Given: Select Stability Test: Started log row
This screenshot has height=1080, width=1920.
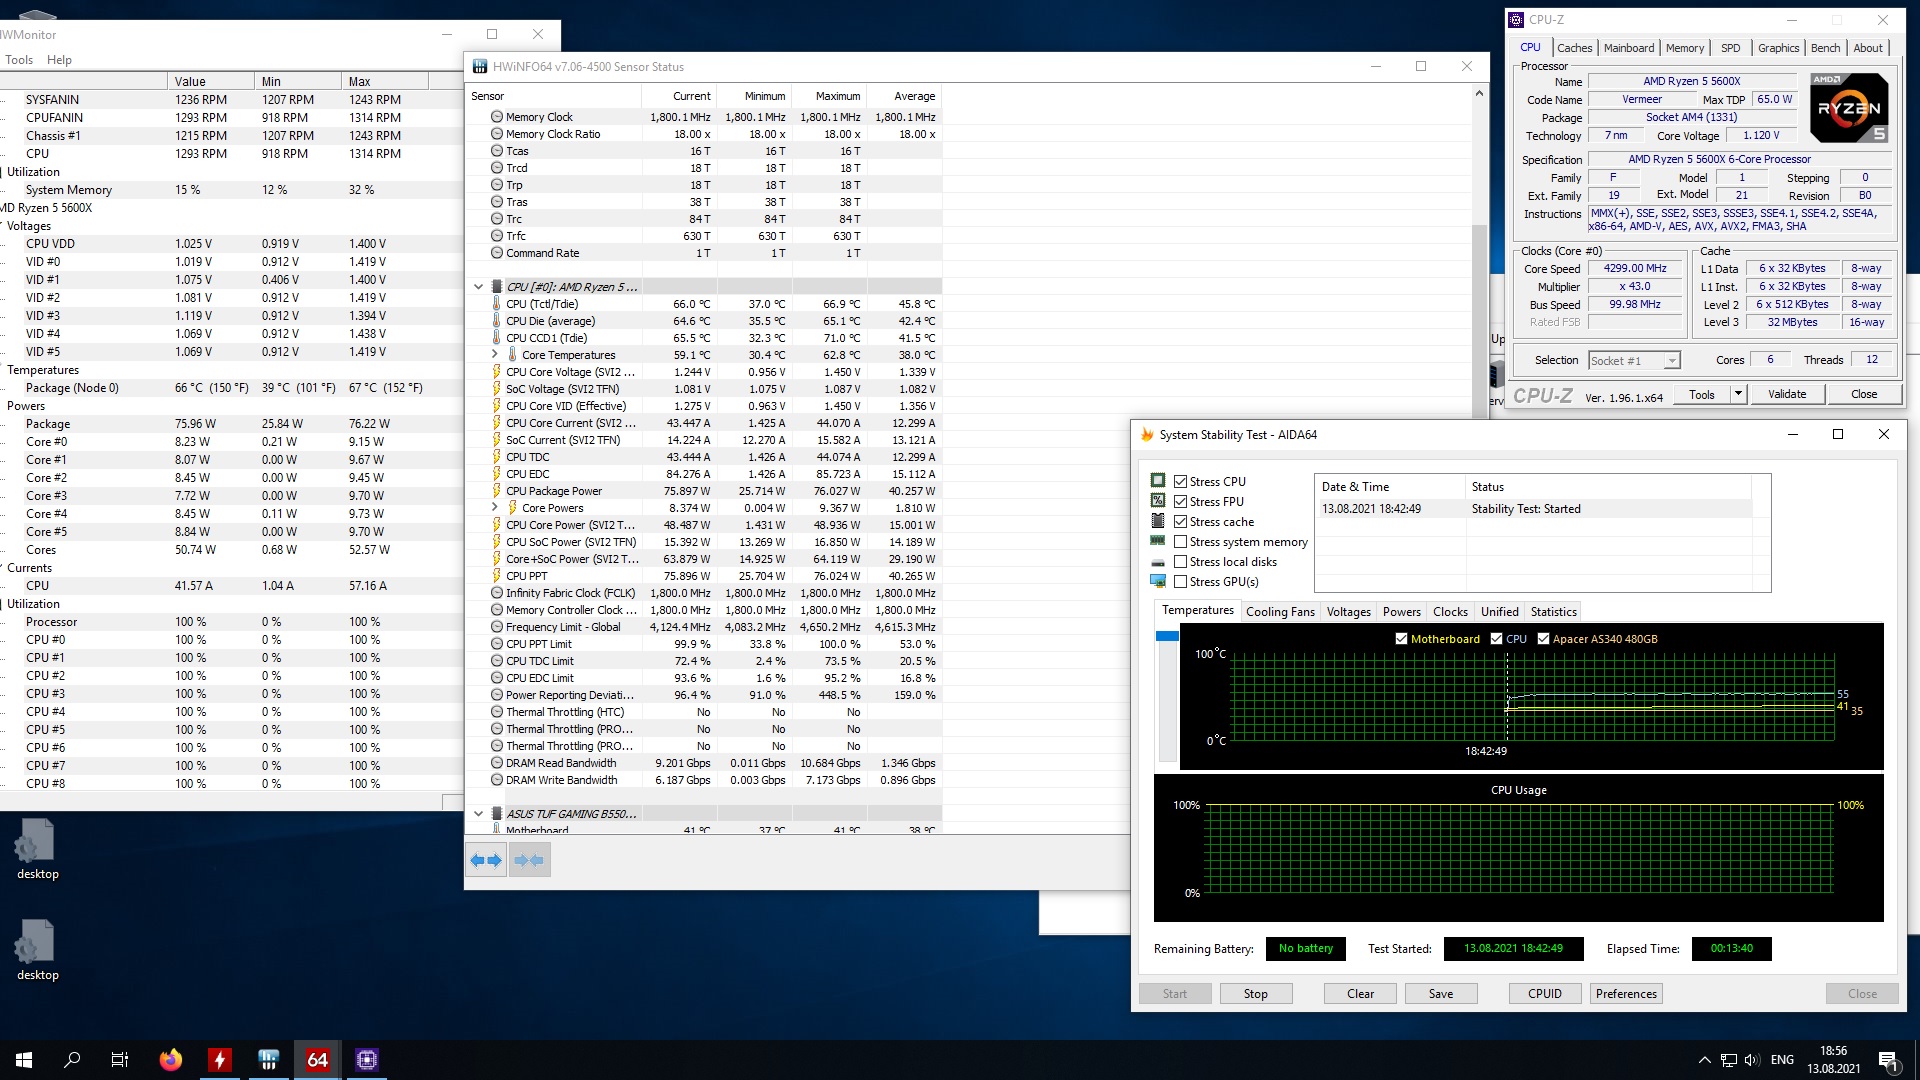Looking at the screenshot, I should (x=1534, y=509).
